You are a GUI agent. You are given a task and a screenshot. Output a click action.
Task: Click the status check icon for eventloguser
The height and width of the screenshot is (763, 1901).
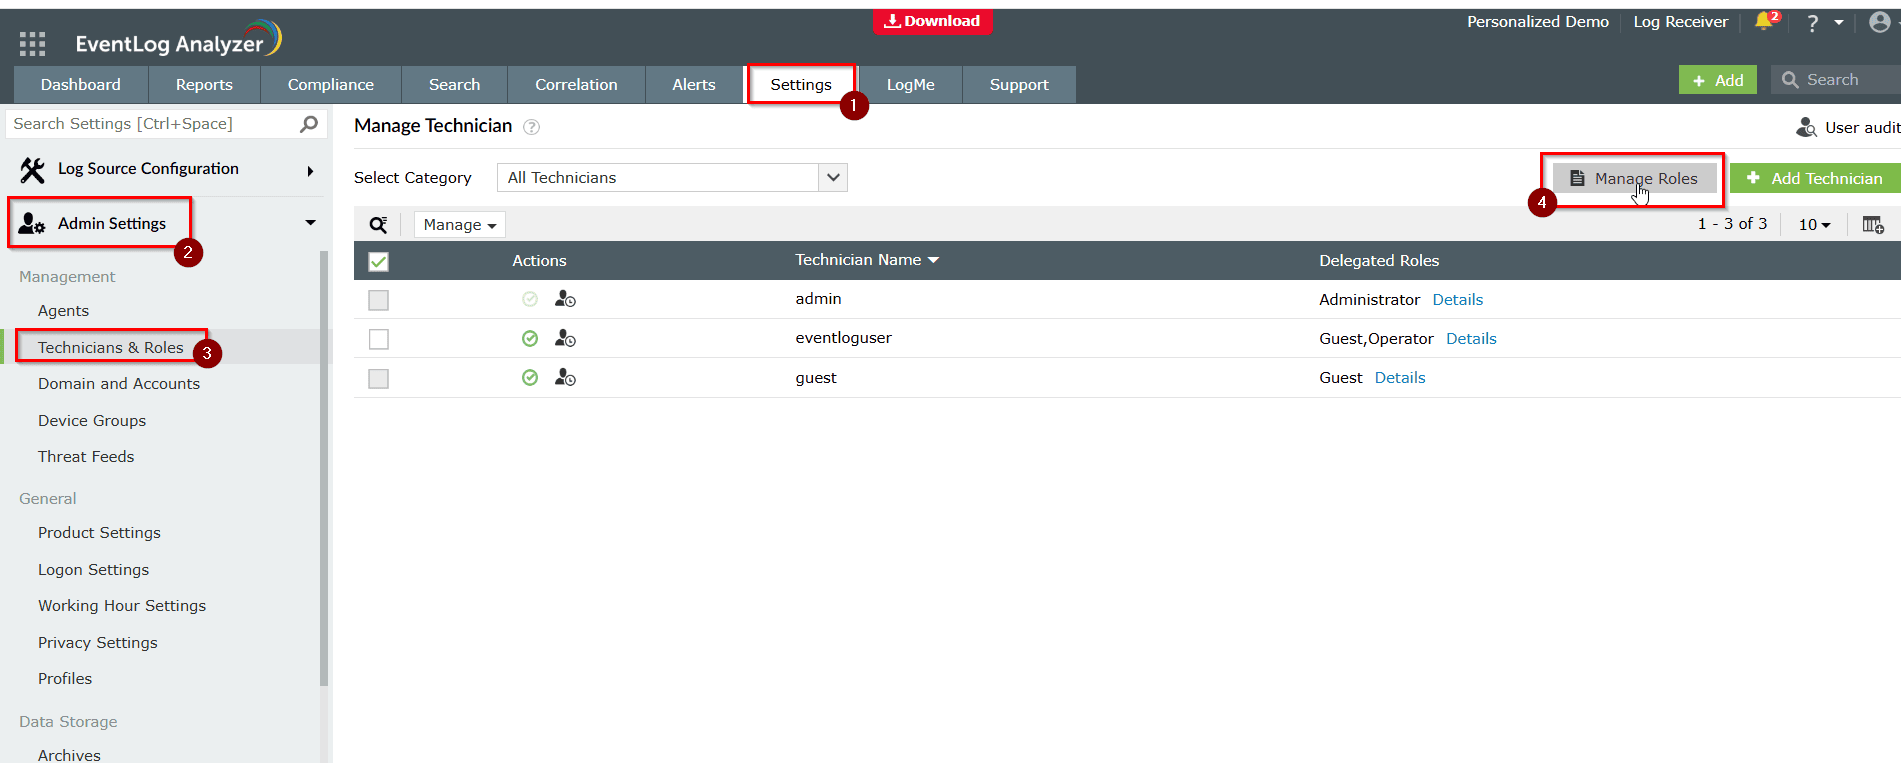pyautogui.click(x=530, y=339)
